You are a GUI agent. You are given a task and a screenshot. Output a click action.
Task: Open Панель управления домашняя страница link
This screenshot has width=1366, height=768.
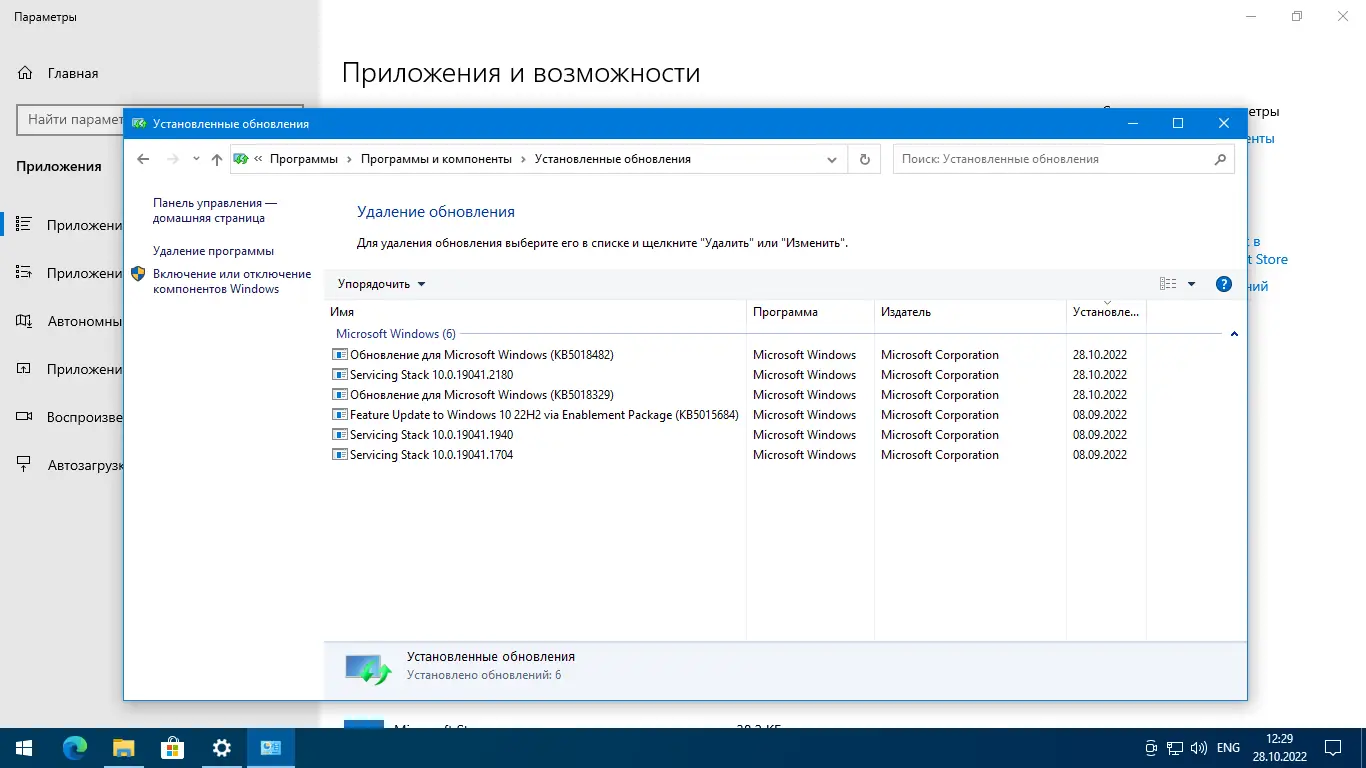pyautogui.click(x=215, y=210)
